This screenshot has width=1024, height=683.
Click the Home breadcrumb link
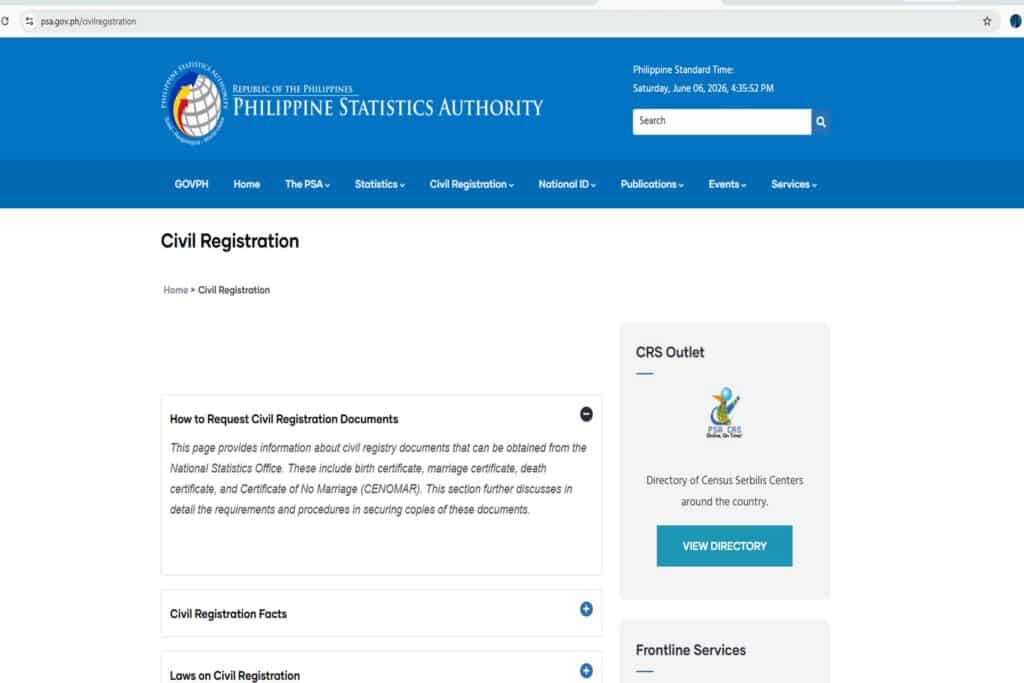pyautogui.click(x=175, y=290)
